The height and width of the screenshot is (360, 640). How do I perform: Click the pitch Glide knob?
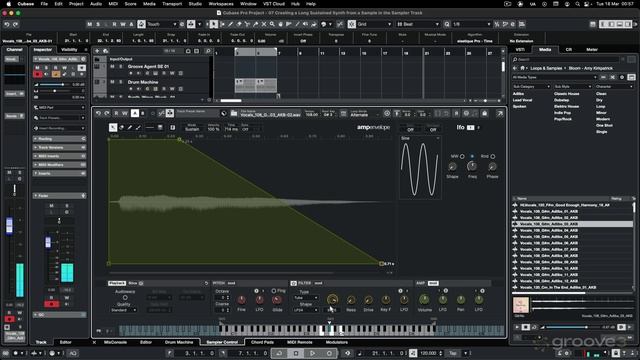click(277, 300)
